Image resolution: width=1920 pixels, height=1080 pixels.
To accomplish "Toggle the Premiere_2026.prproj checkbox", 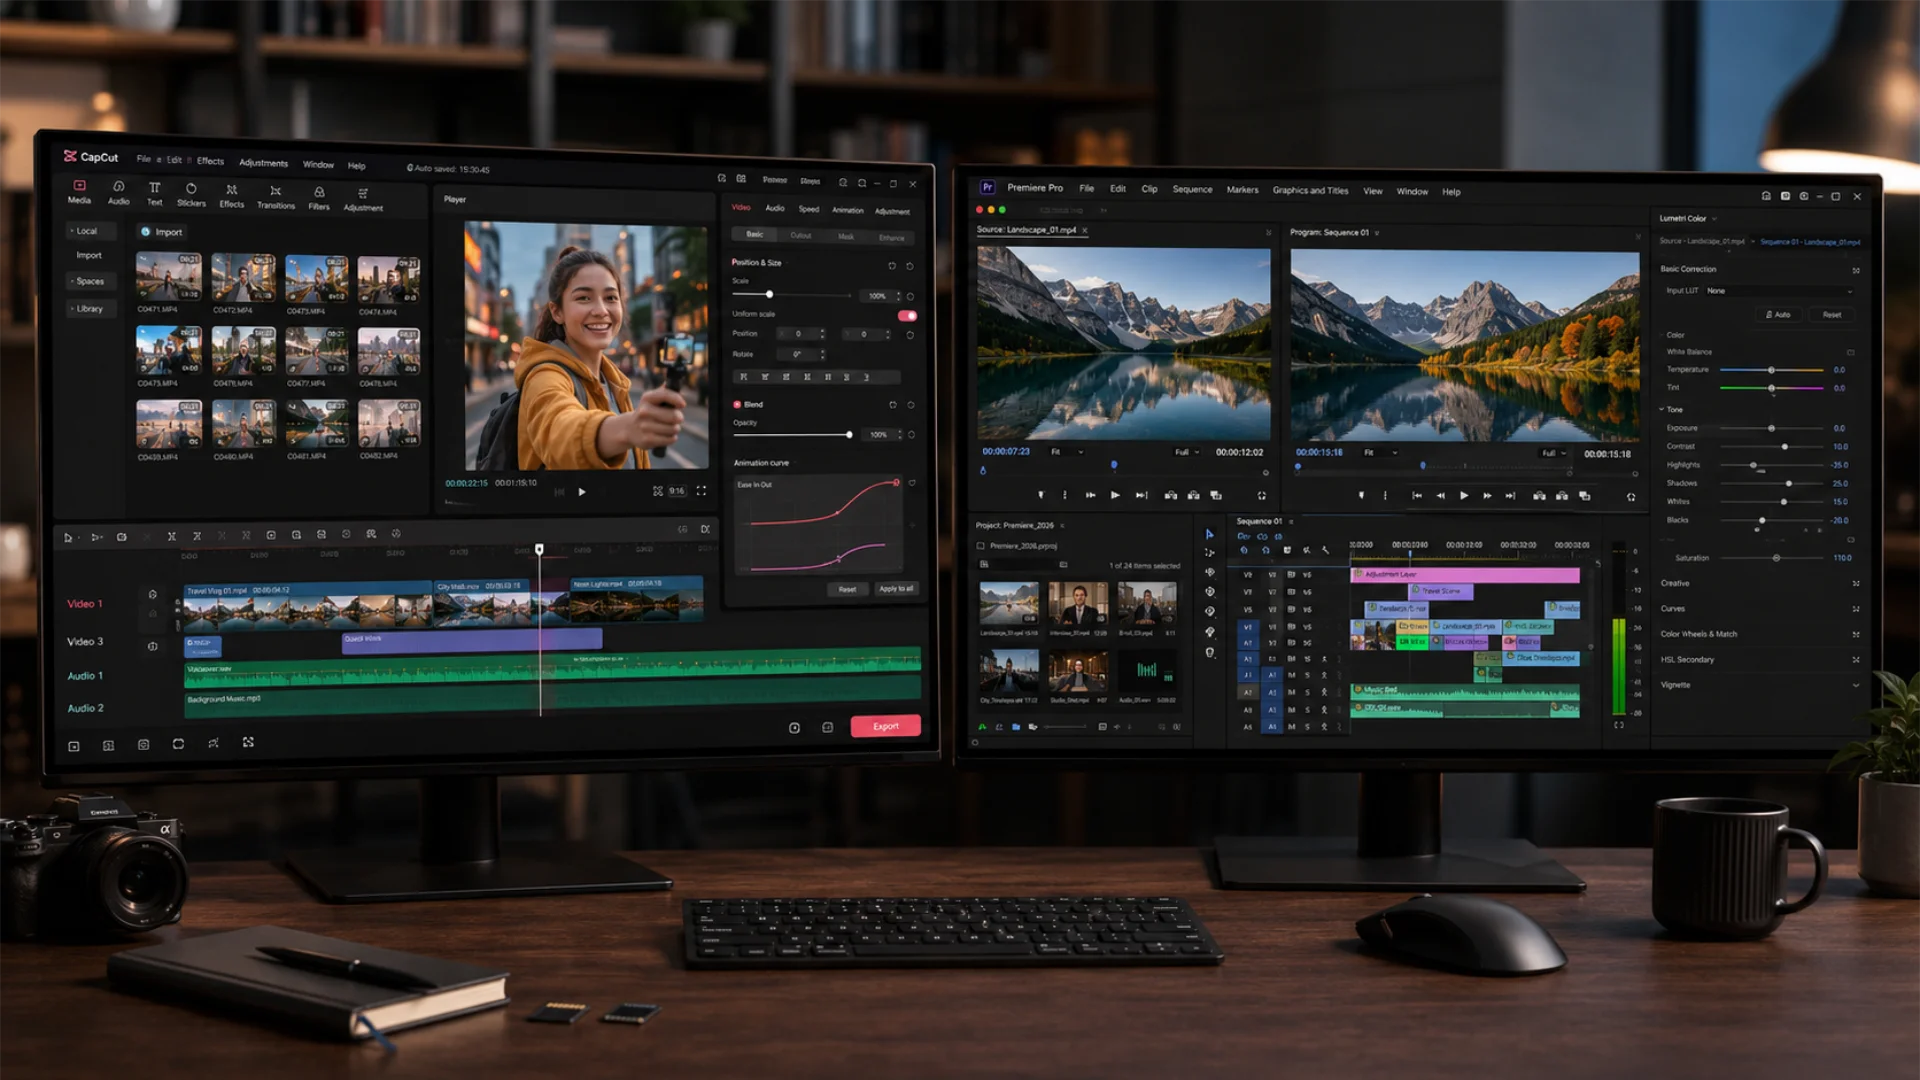I will (x=981, y=546).
